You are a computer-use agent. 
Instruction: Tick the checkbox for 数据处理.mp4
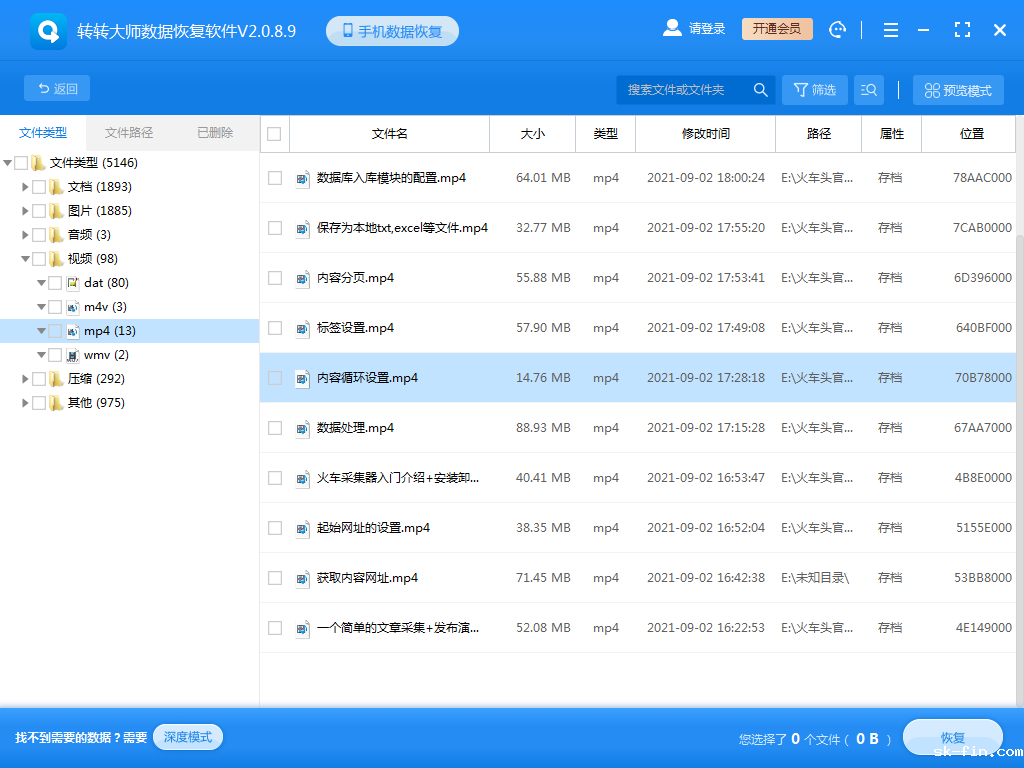[273, 428]
